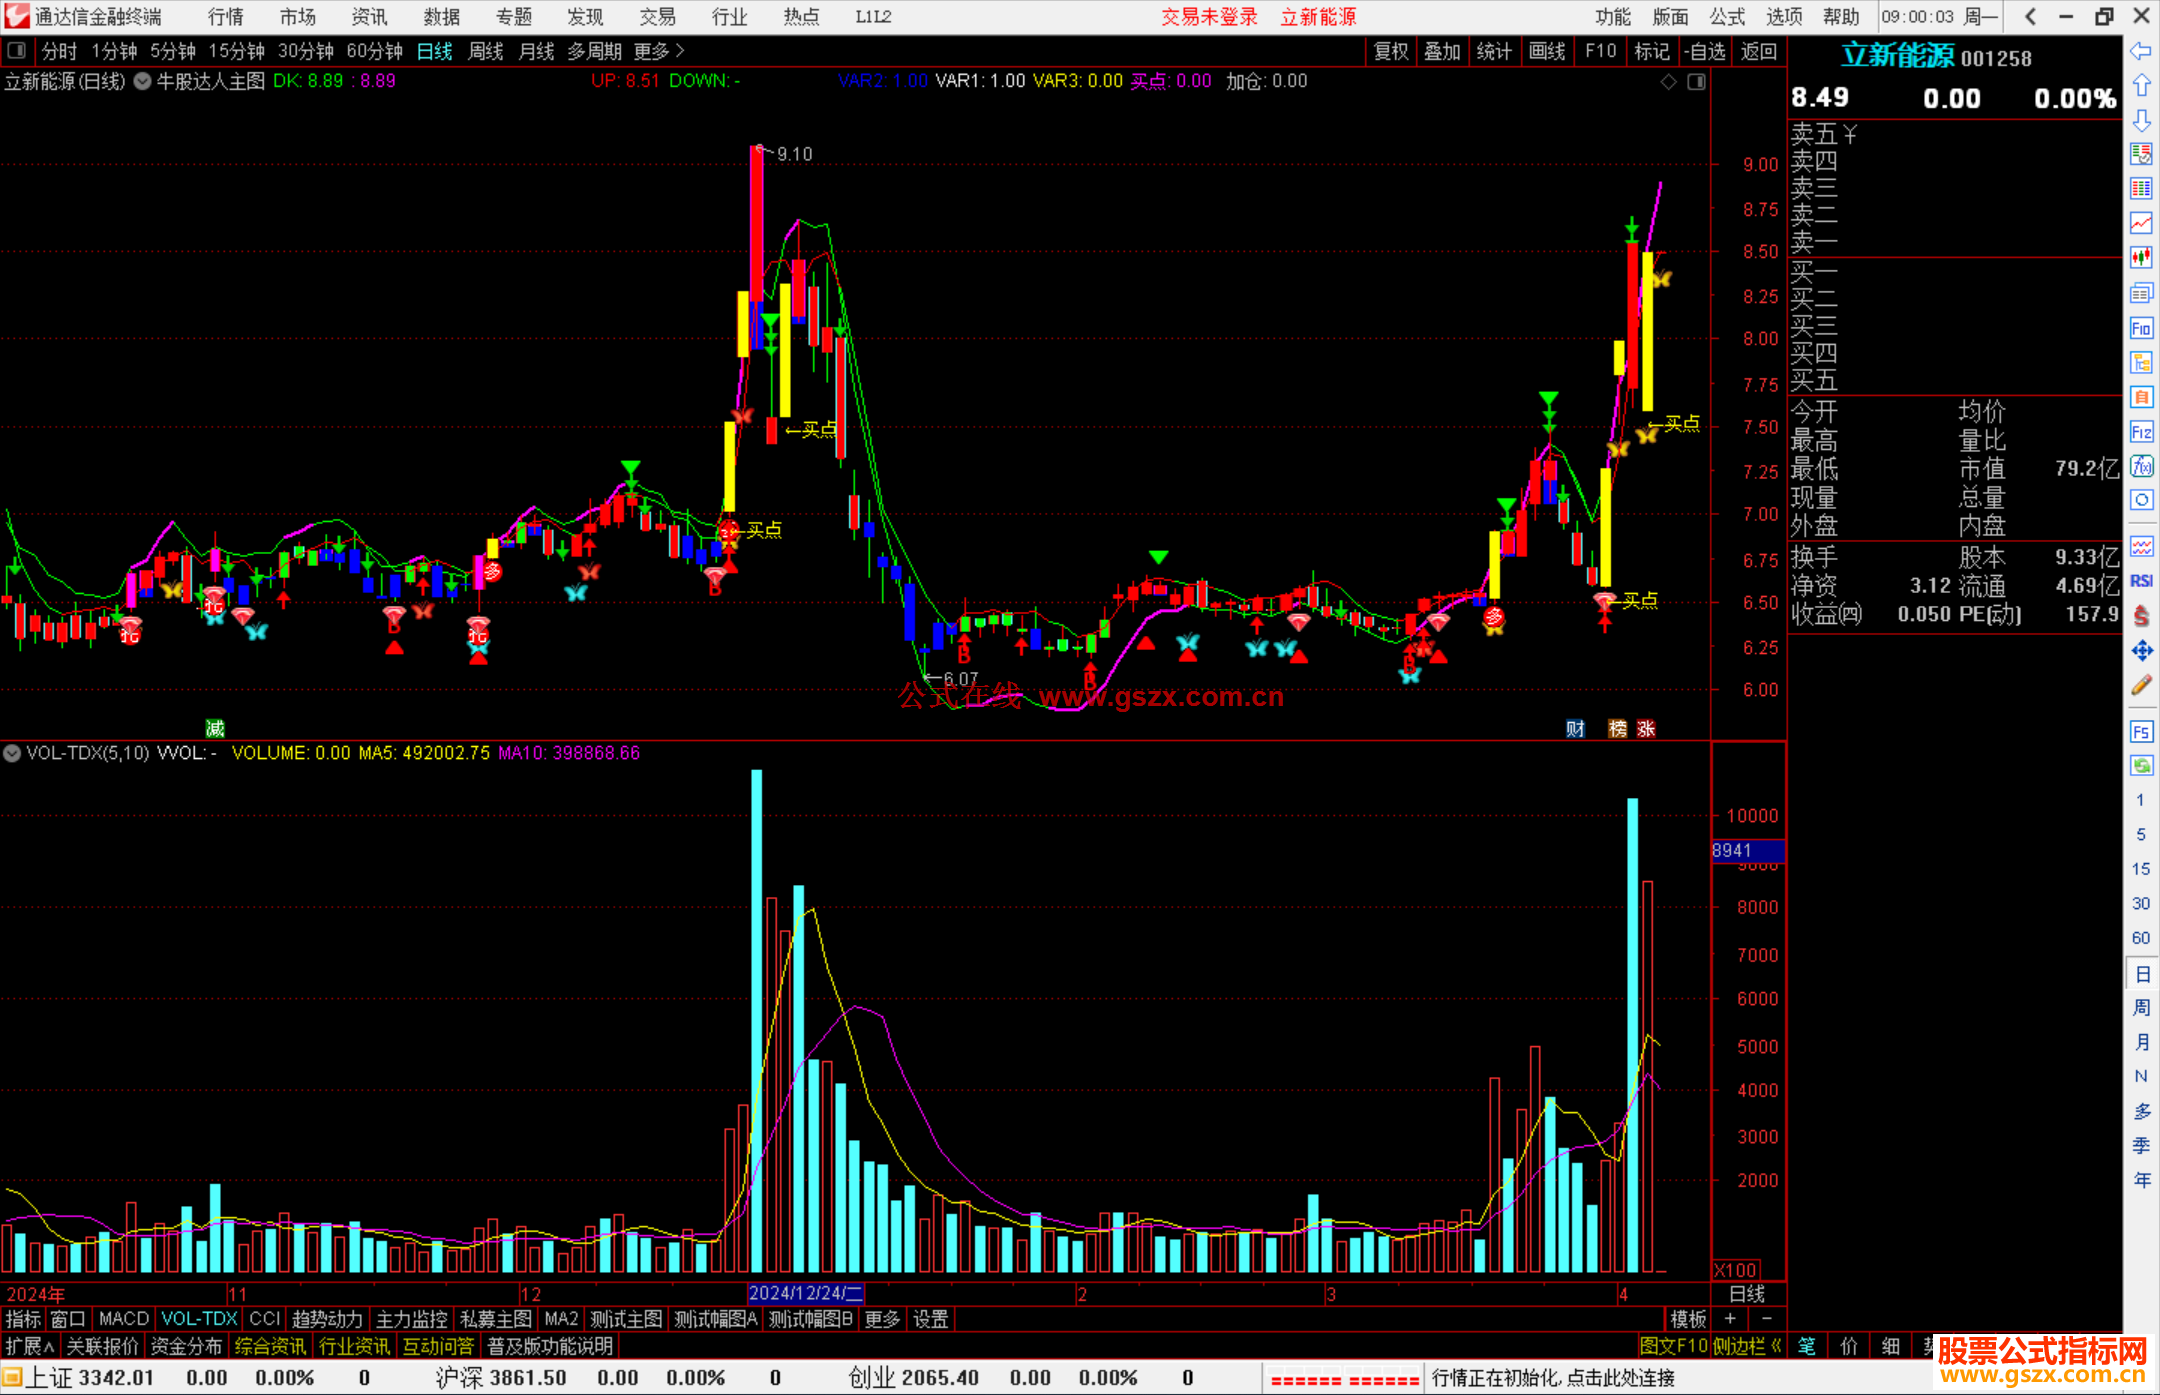Image resolution: width=2160 pixels, height=1395 pixels.
Task: Open the f(x) formula manager icon
Action: (2141, 466)
